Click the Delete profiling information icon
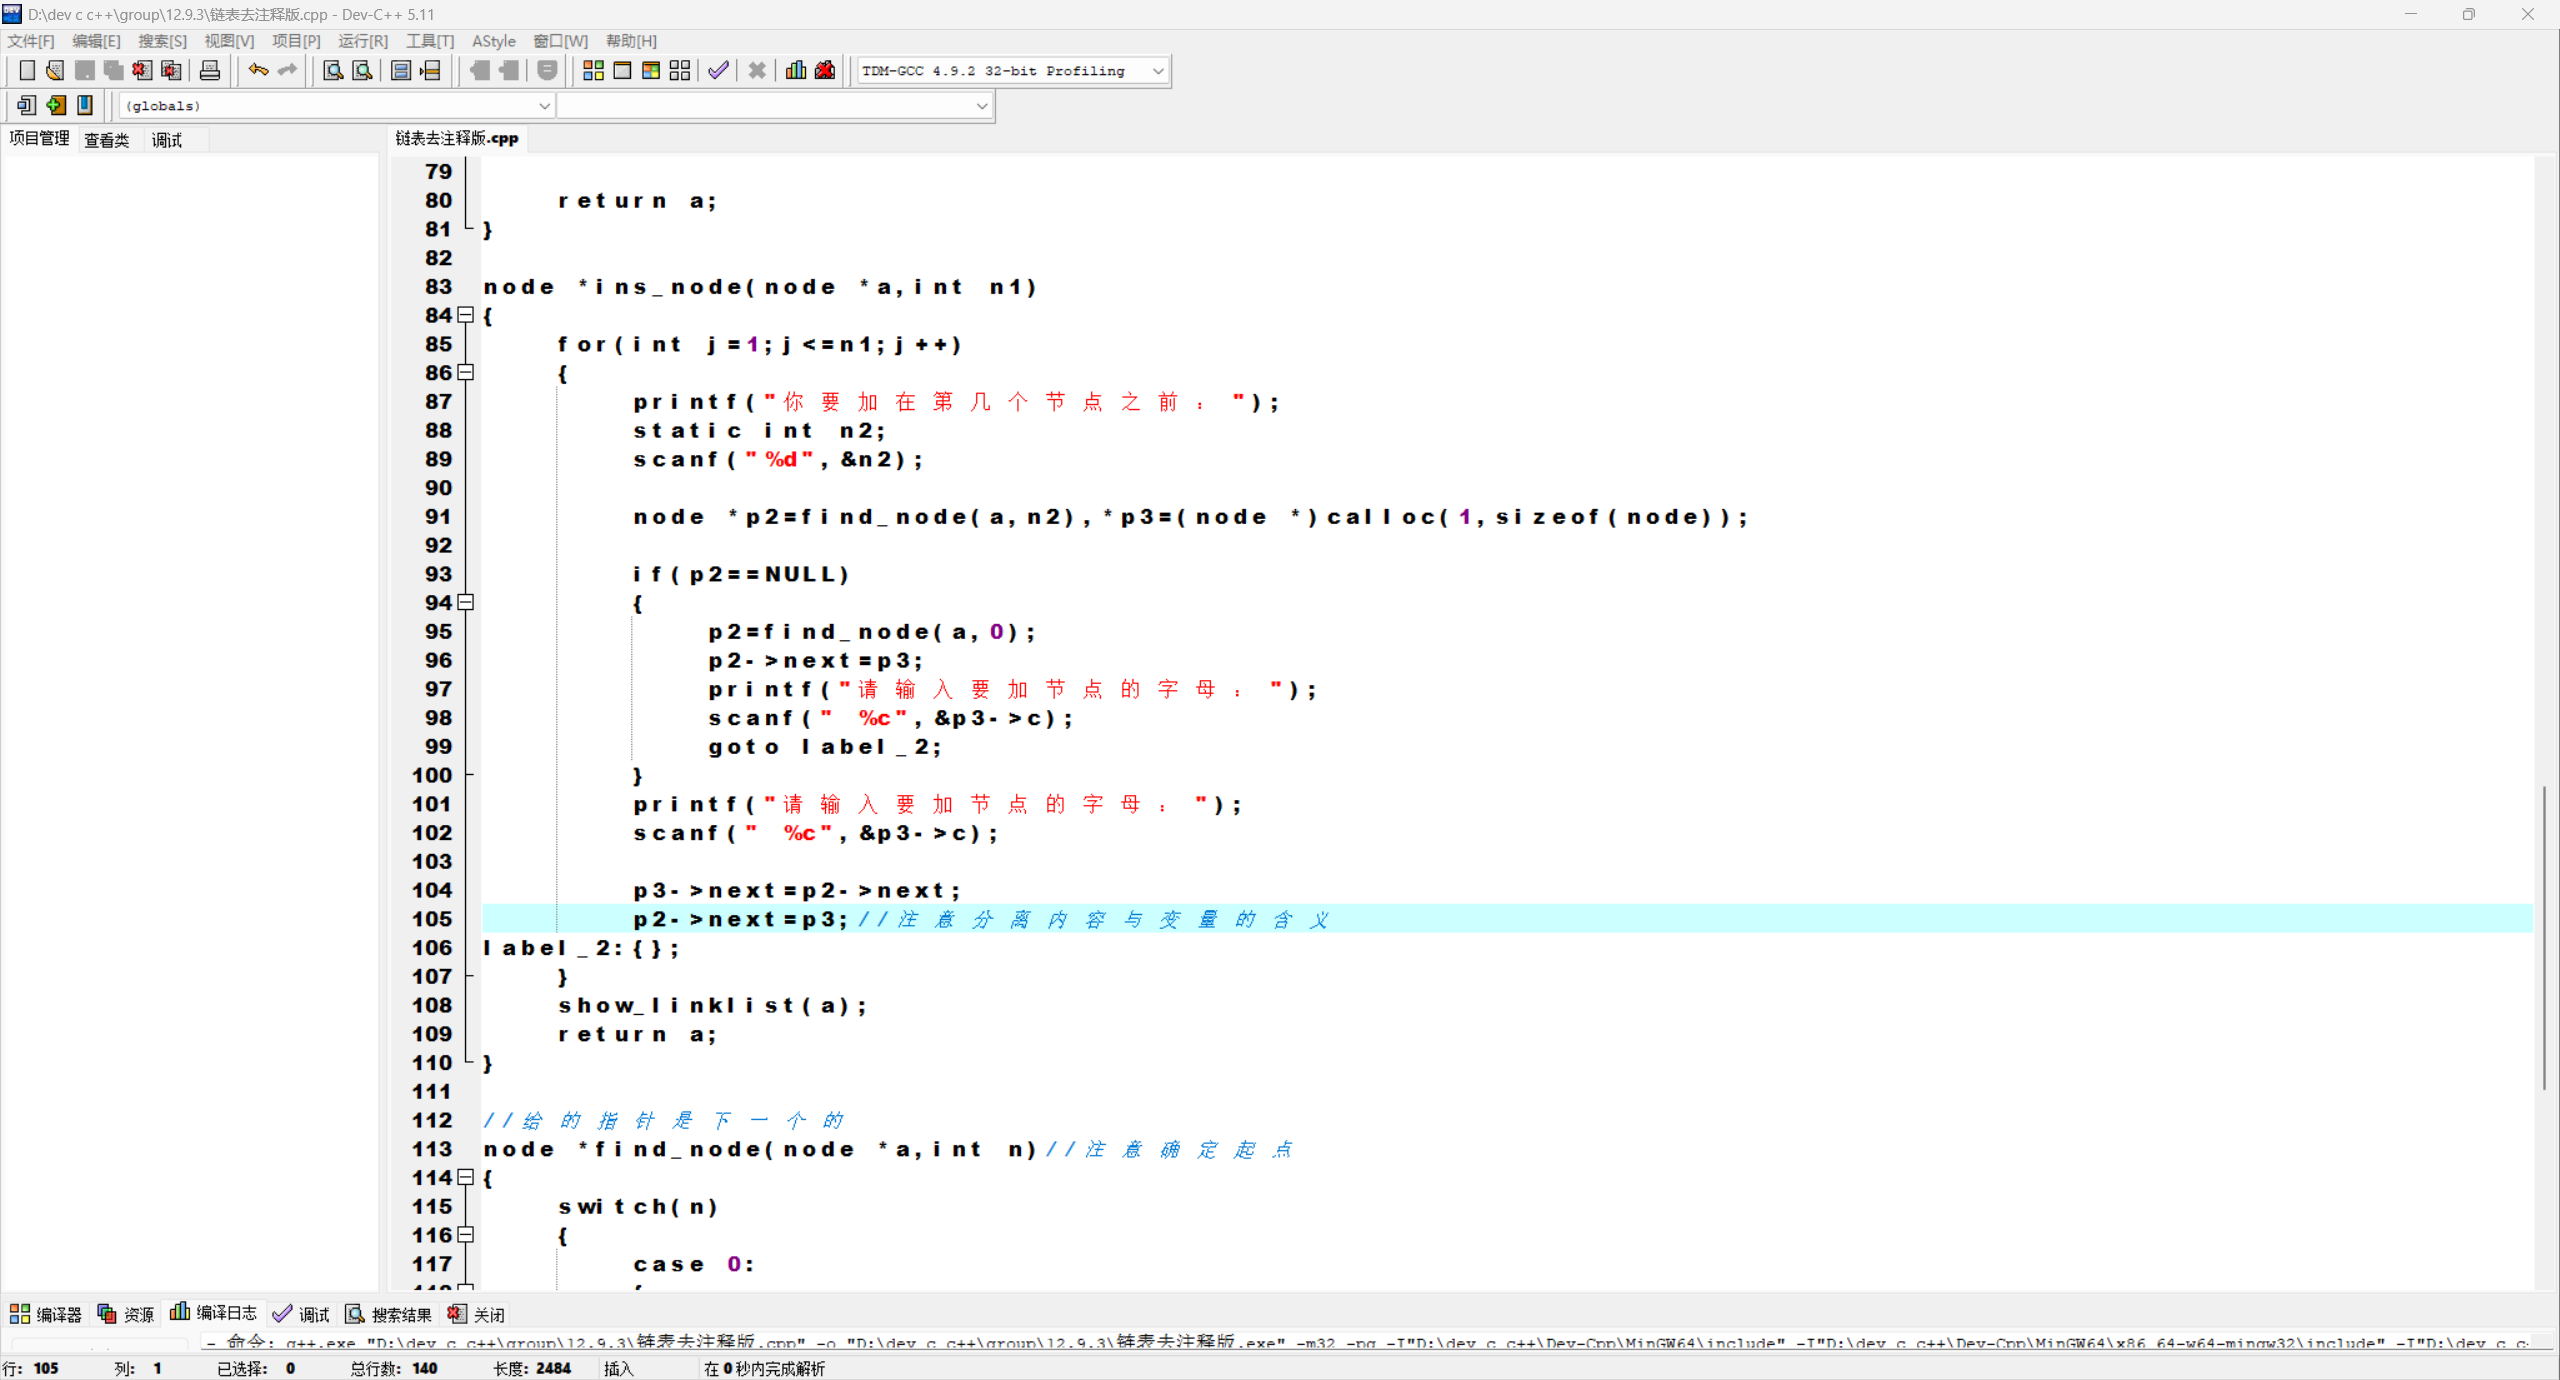2560x1380 pixels. tap(825, 70)
